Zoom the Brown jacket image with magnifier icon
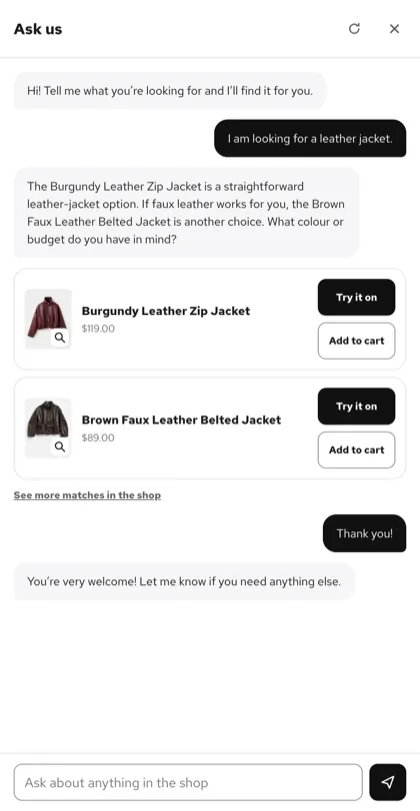Image resolution: width=420 pixels, height=811 pixels. pyautogui.click(x=60, y=447)
